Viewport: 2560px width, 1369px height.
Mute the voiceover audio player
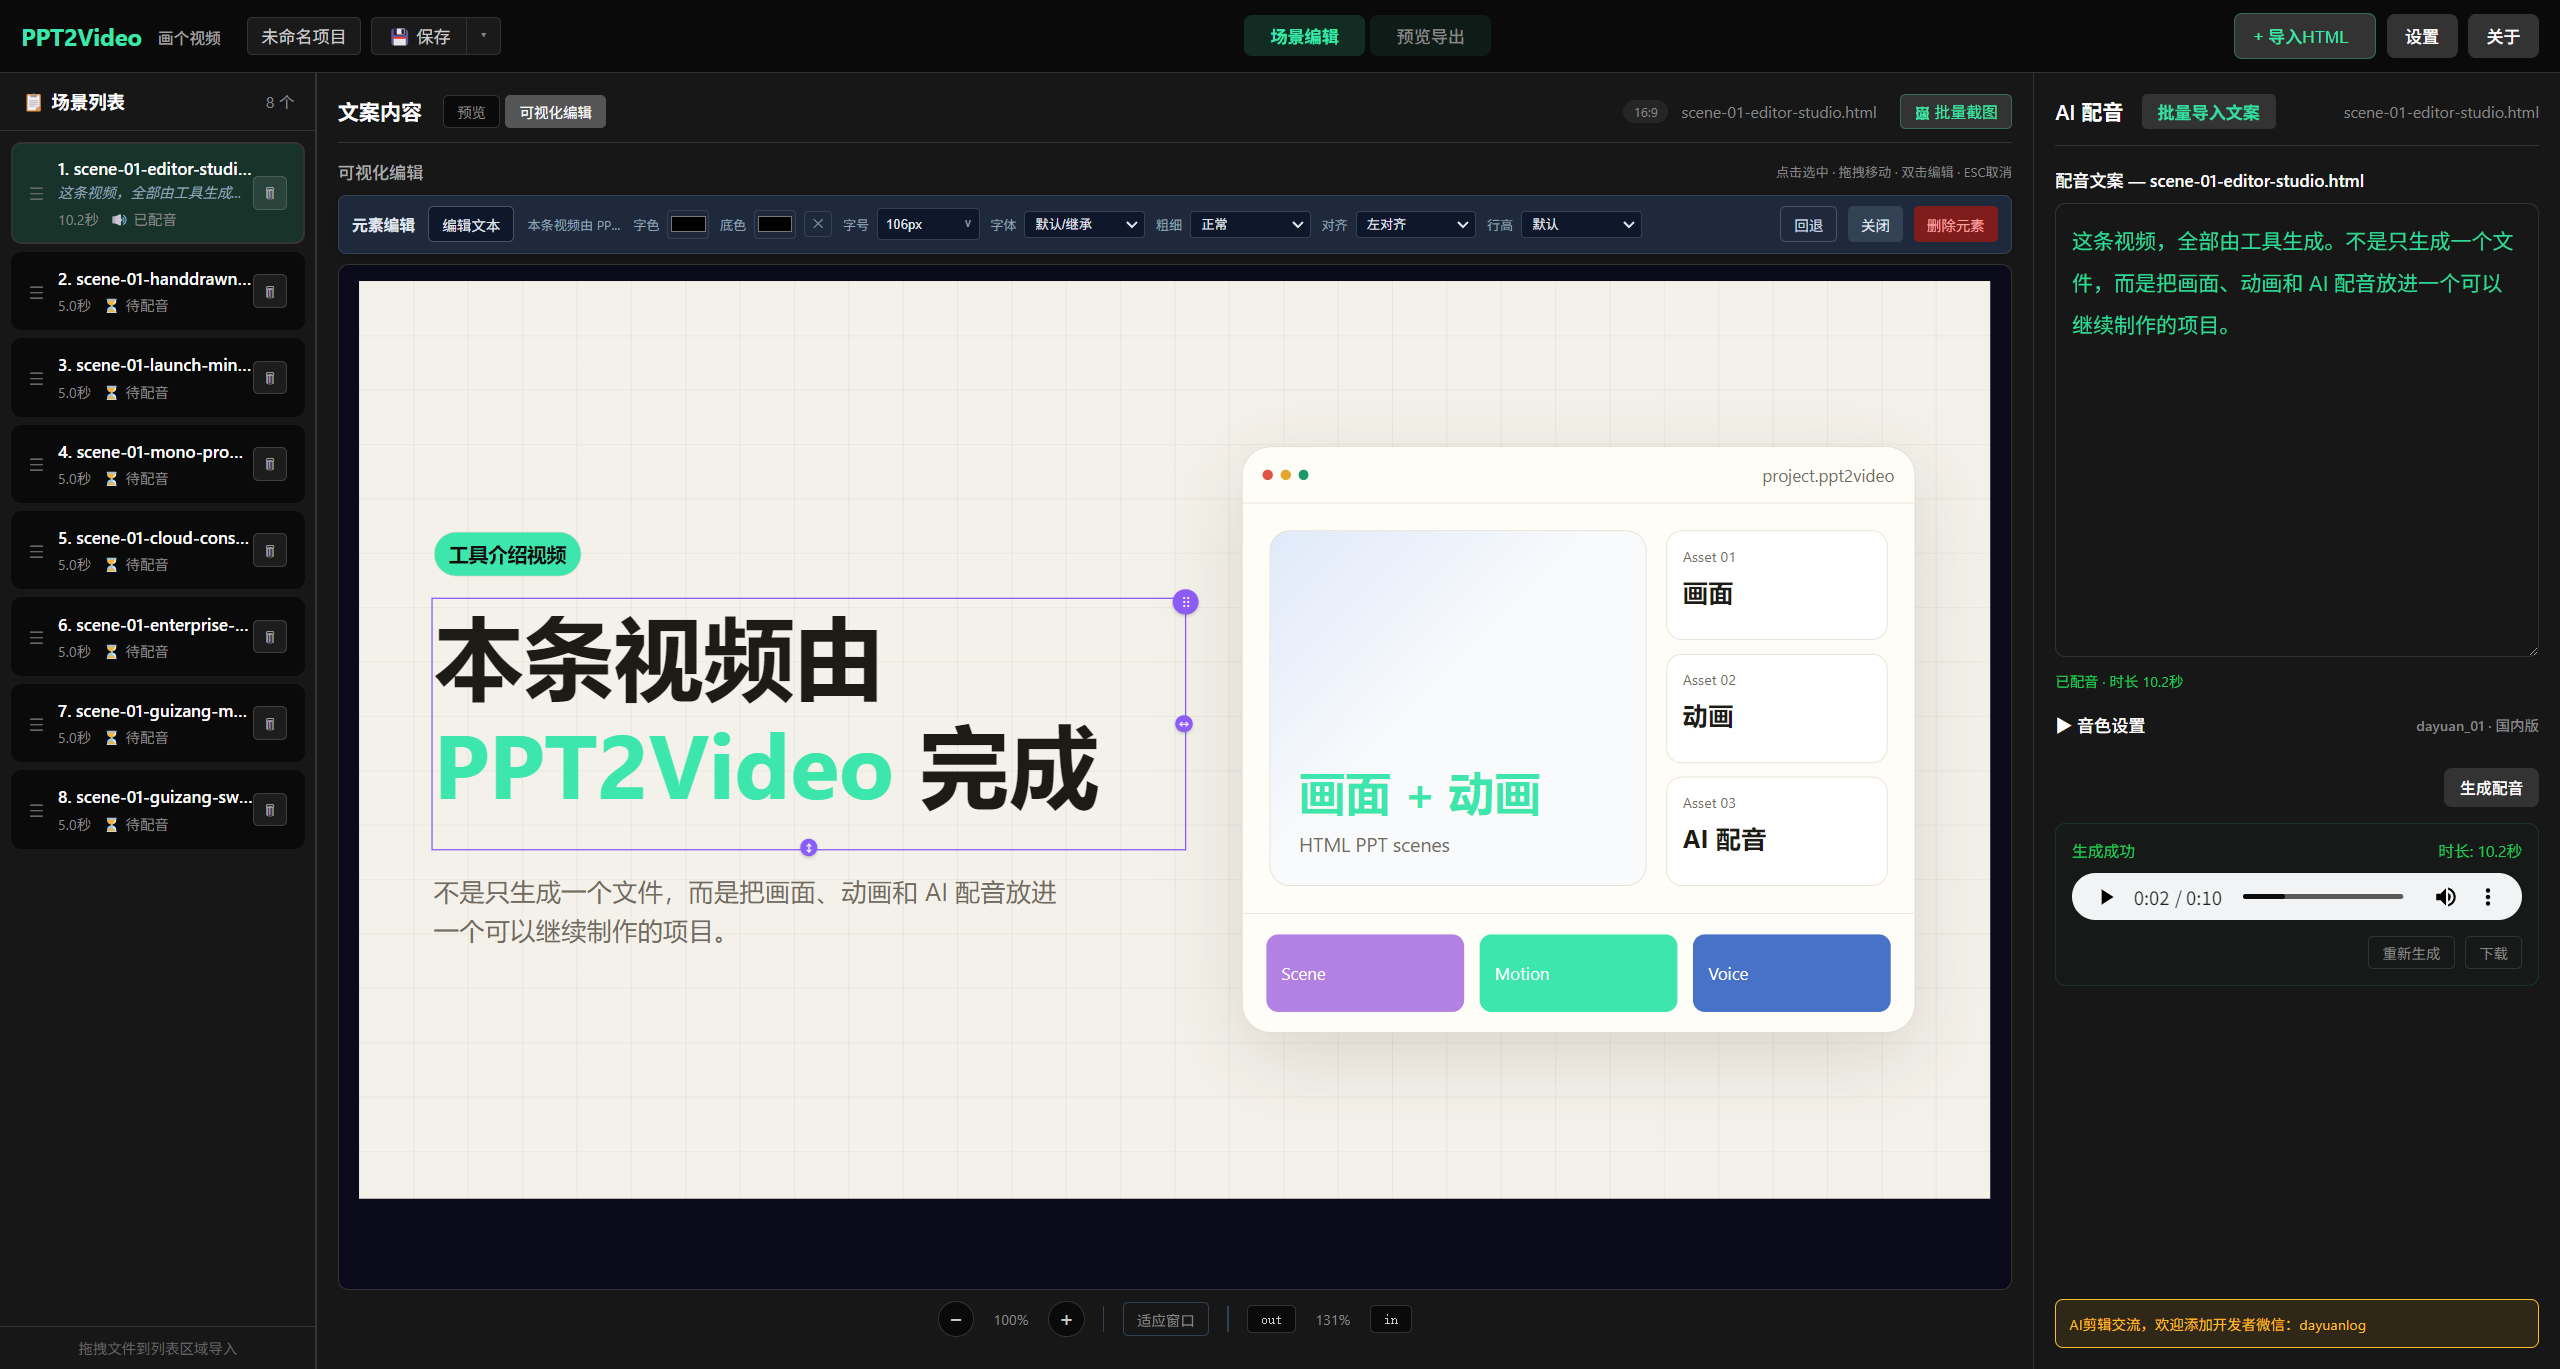(2445, 897)
